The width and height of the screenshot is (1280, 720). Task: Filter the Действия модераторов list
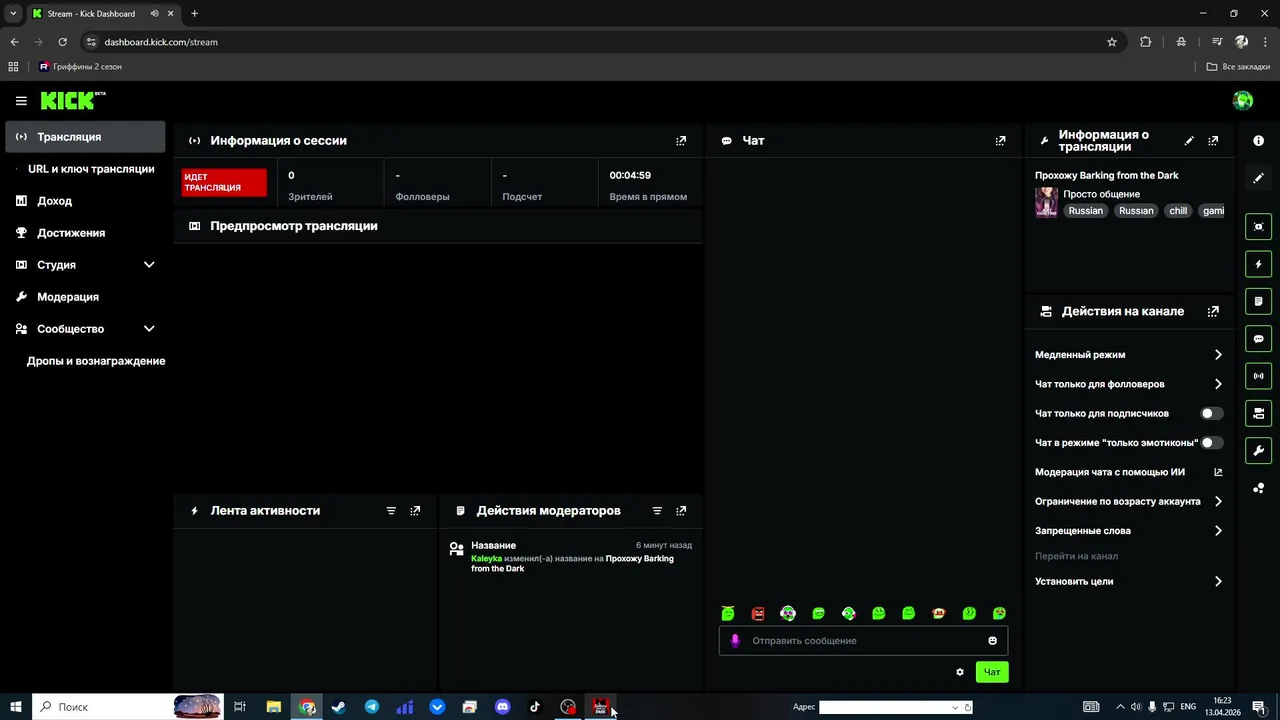click(657, 511)
